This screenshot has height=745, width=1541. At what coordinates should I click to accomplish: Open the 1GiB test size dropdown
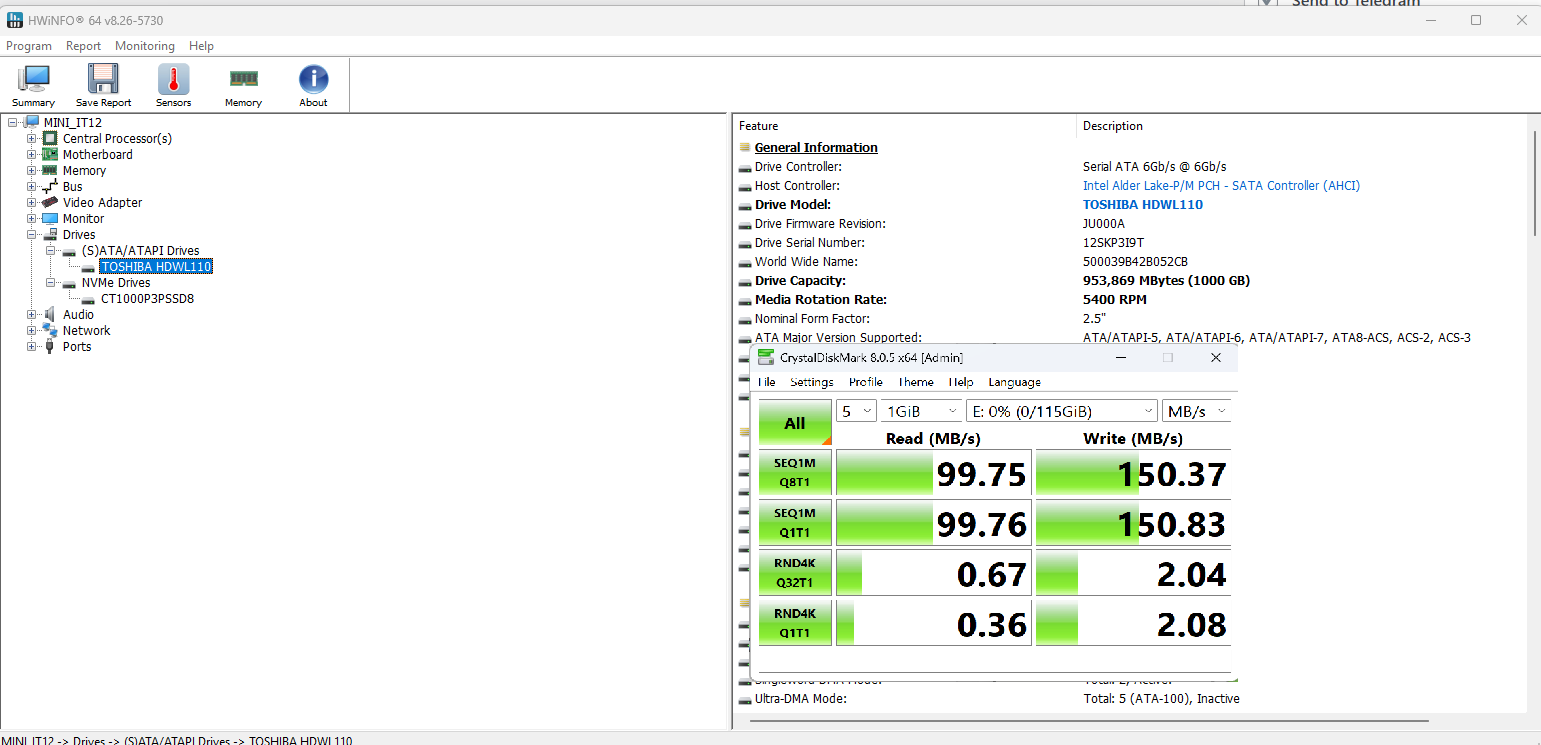[x=921, y=411]
